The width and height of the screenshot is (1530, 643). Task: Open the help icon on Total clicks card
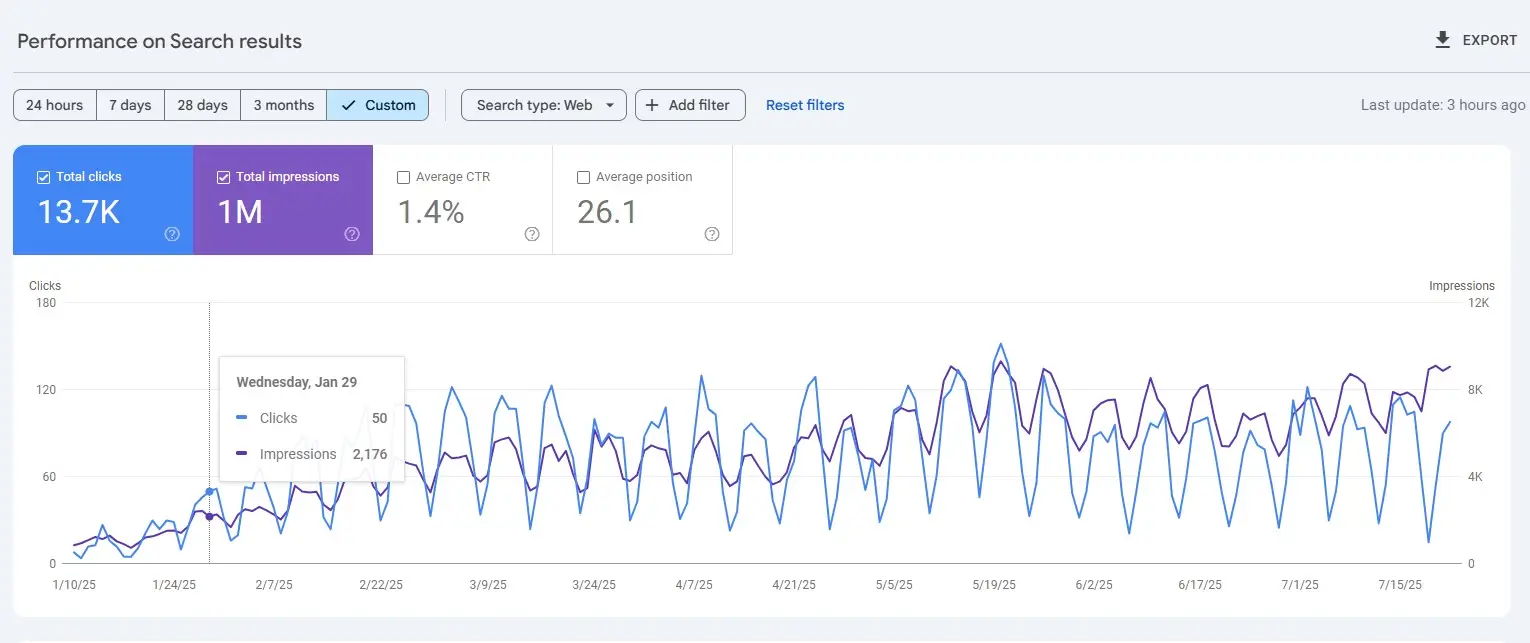tap(171, 234)
